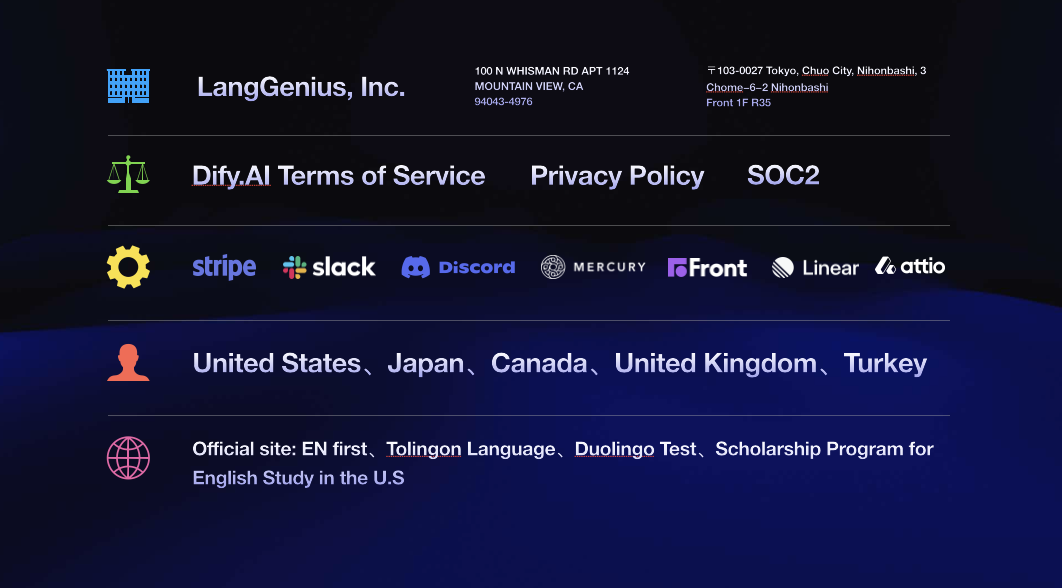Click the Discord logo
Screen dimensions: 1062x588
pyautogui.click(x=458, y=267)
